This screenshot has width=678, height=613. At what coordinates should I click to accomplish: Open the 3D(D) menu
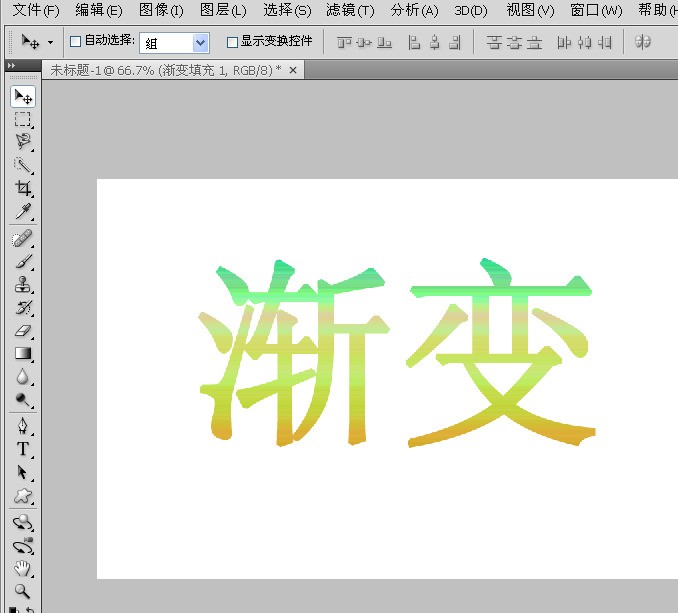470,10
